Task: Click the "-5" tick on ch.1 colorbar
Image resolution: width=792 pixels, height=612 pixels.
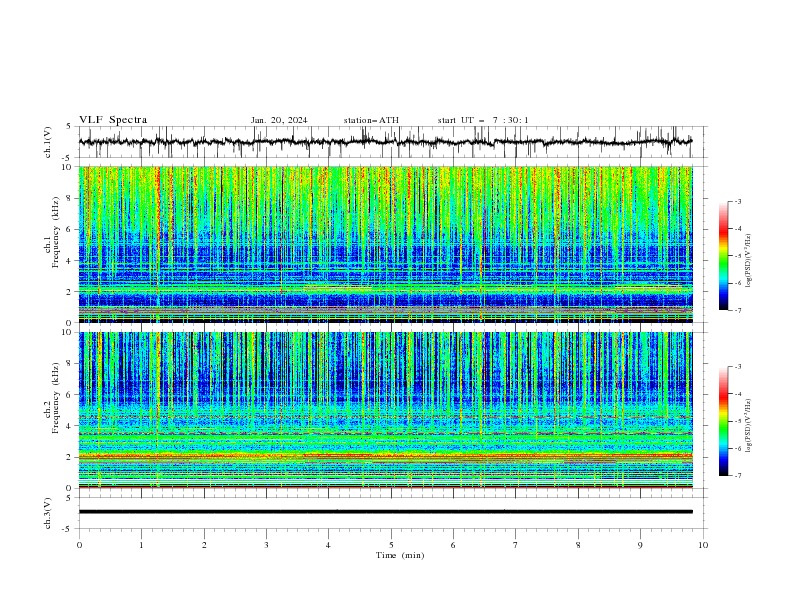Action: click(x=738, y=256)
